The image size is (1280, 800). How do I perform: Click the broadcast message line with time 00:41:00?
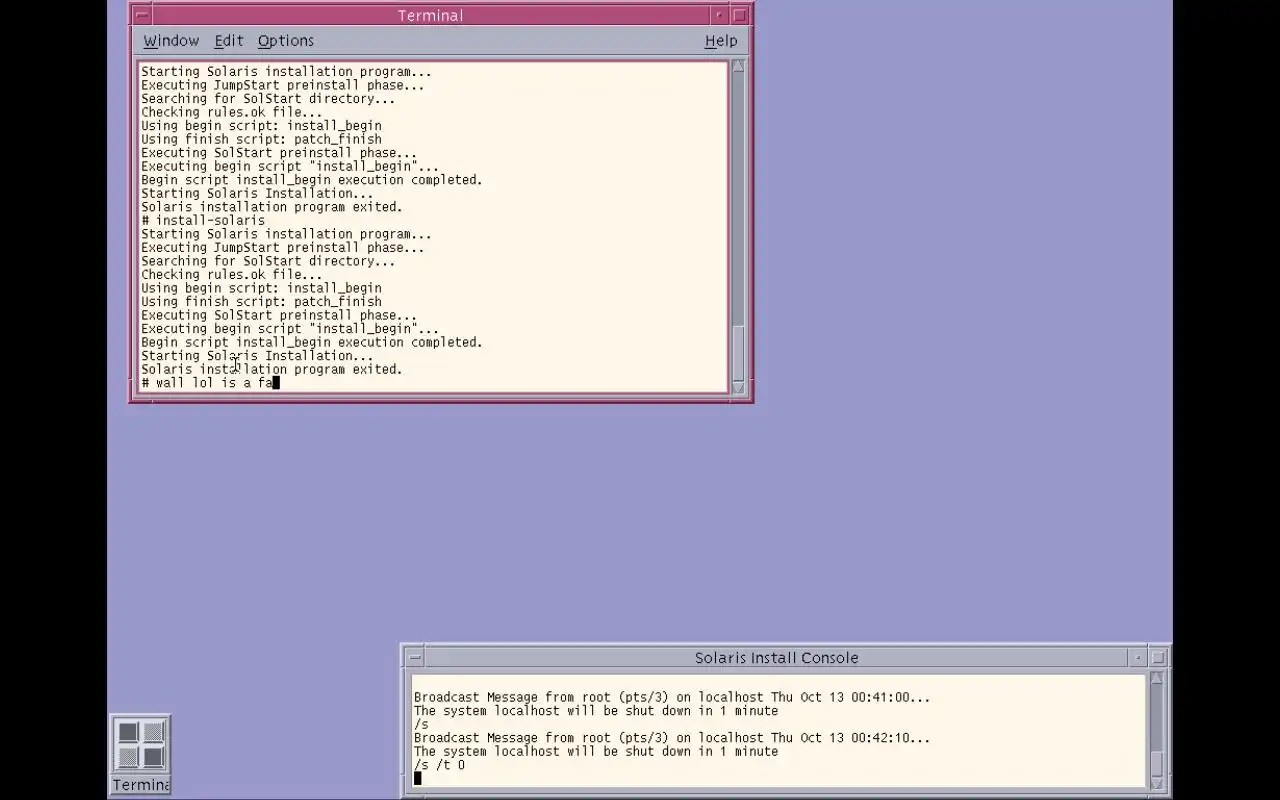672,698
